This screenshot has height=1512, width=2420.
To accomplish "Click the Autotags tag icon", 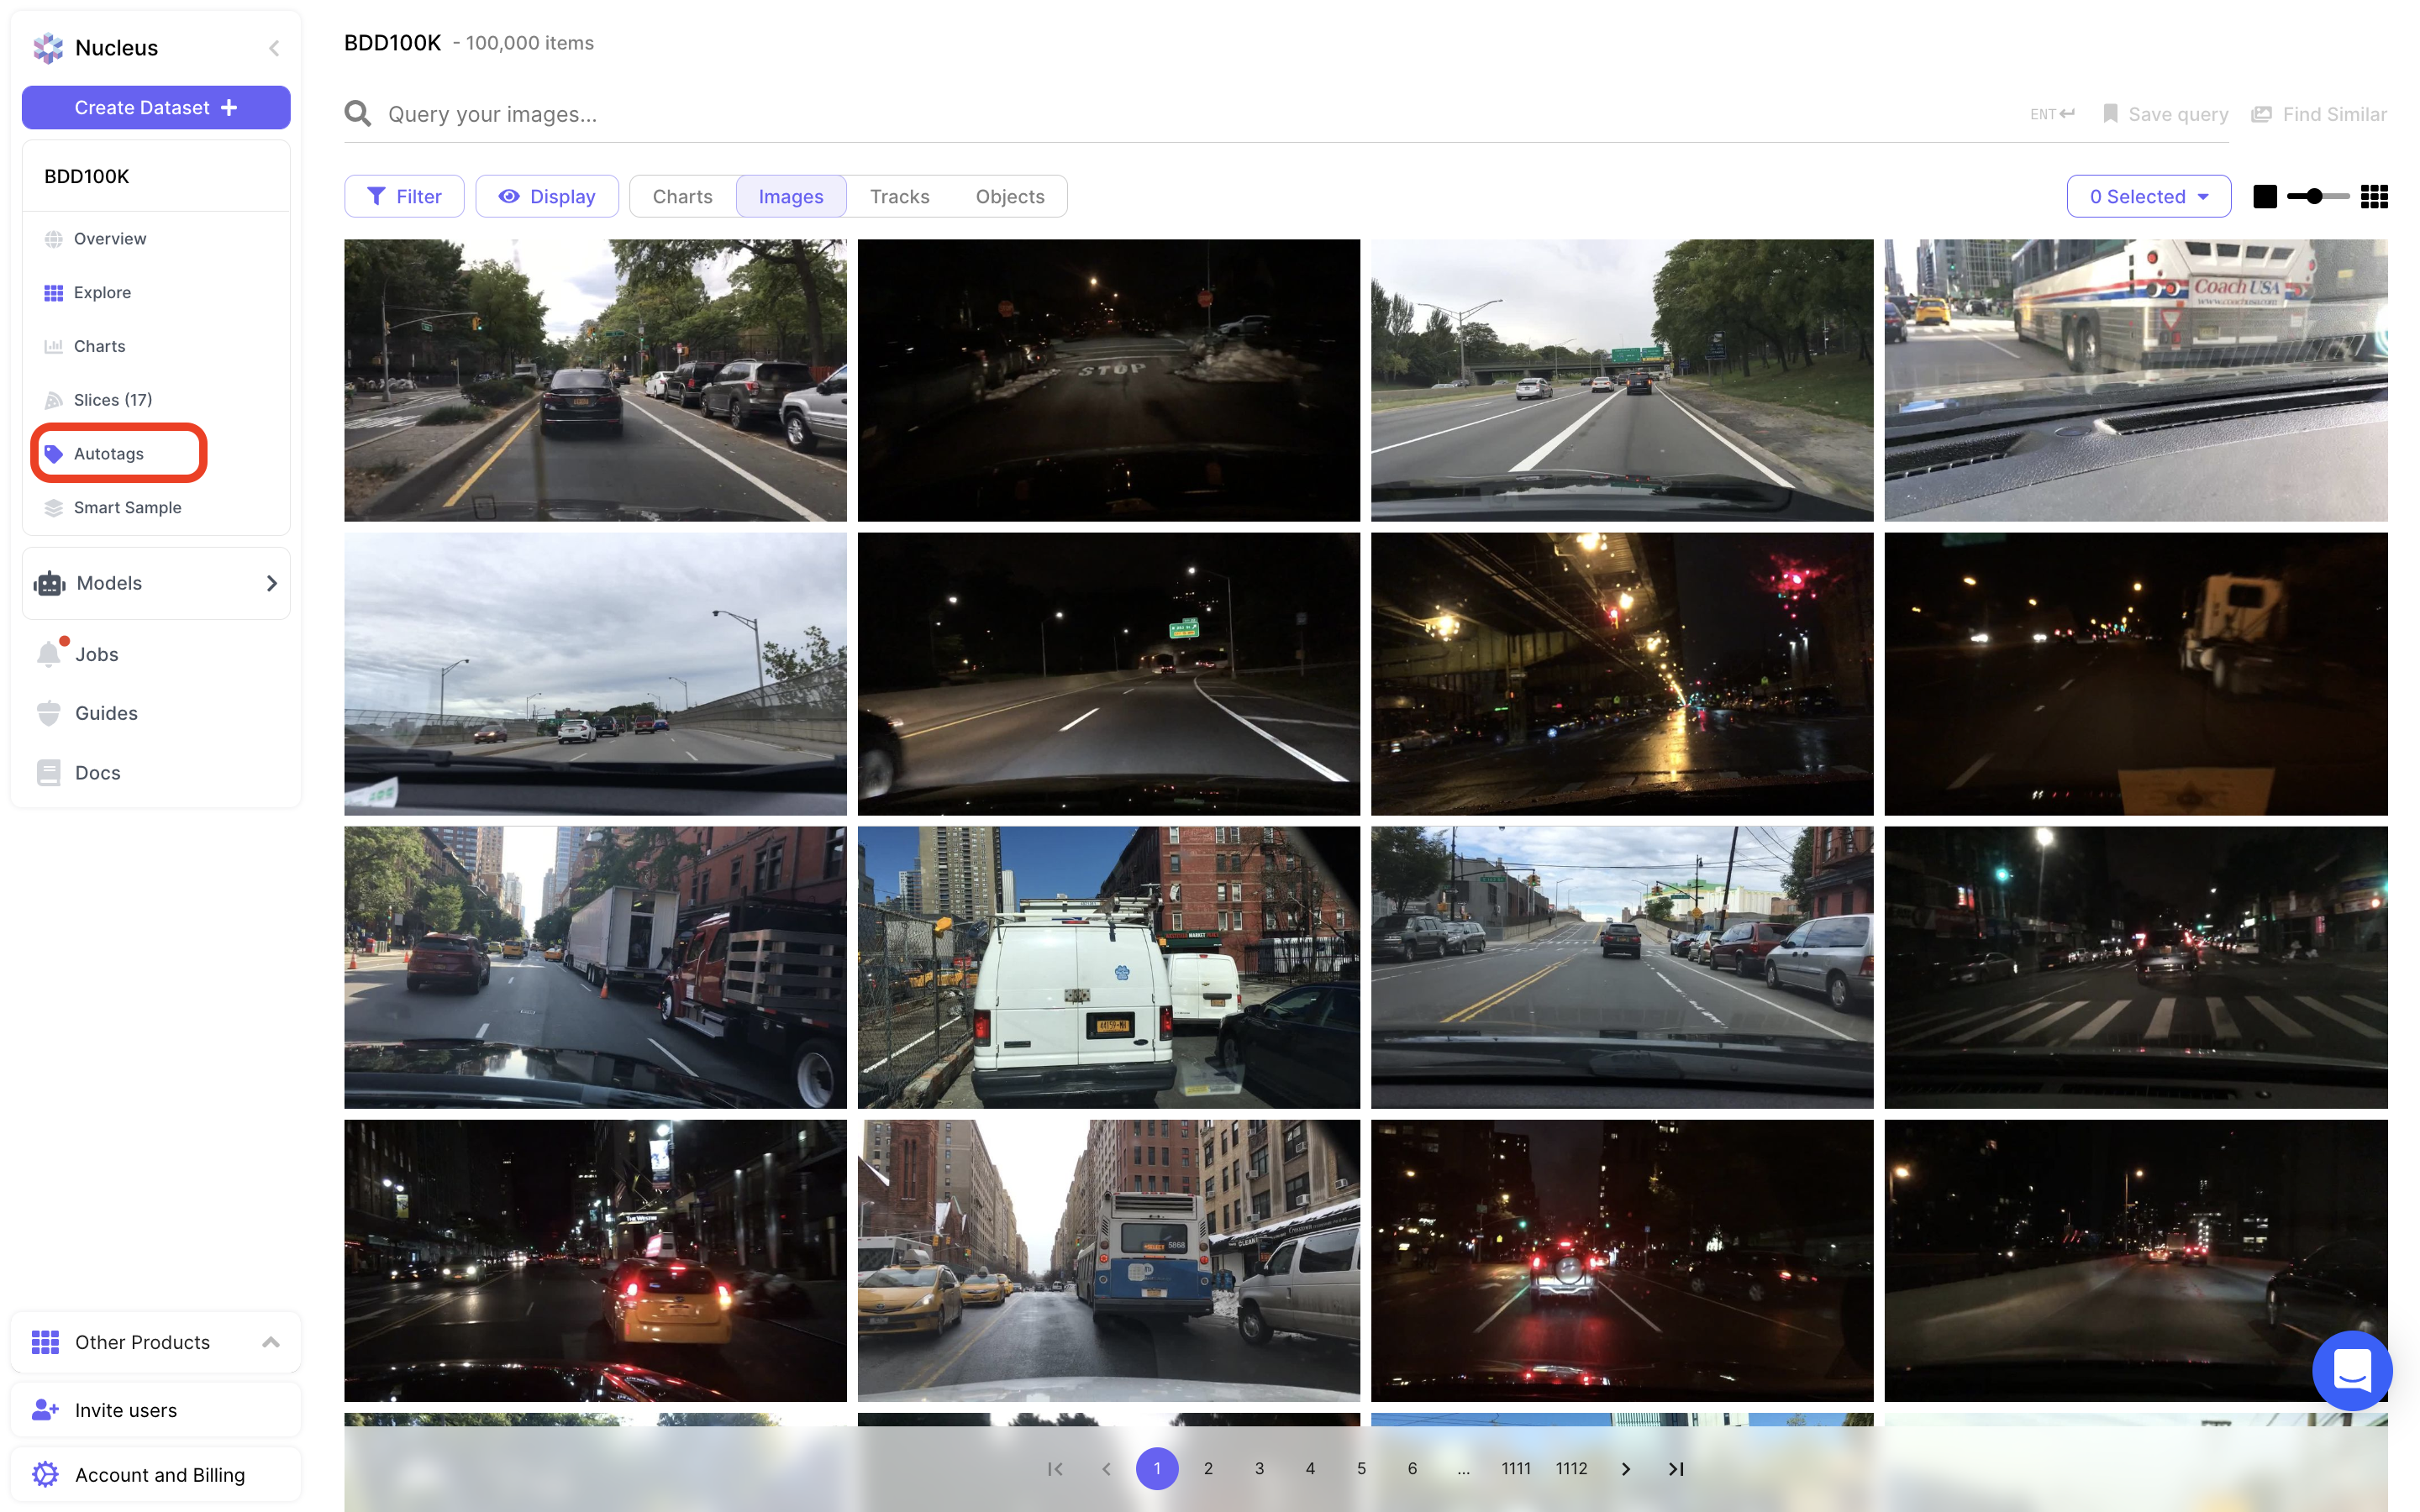I will pyautogui.click(x=54, y=454).
